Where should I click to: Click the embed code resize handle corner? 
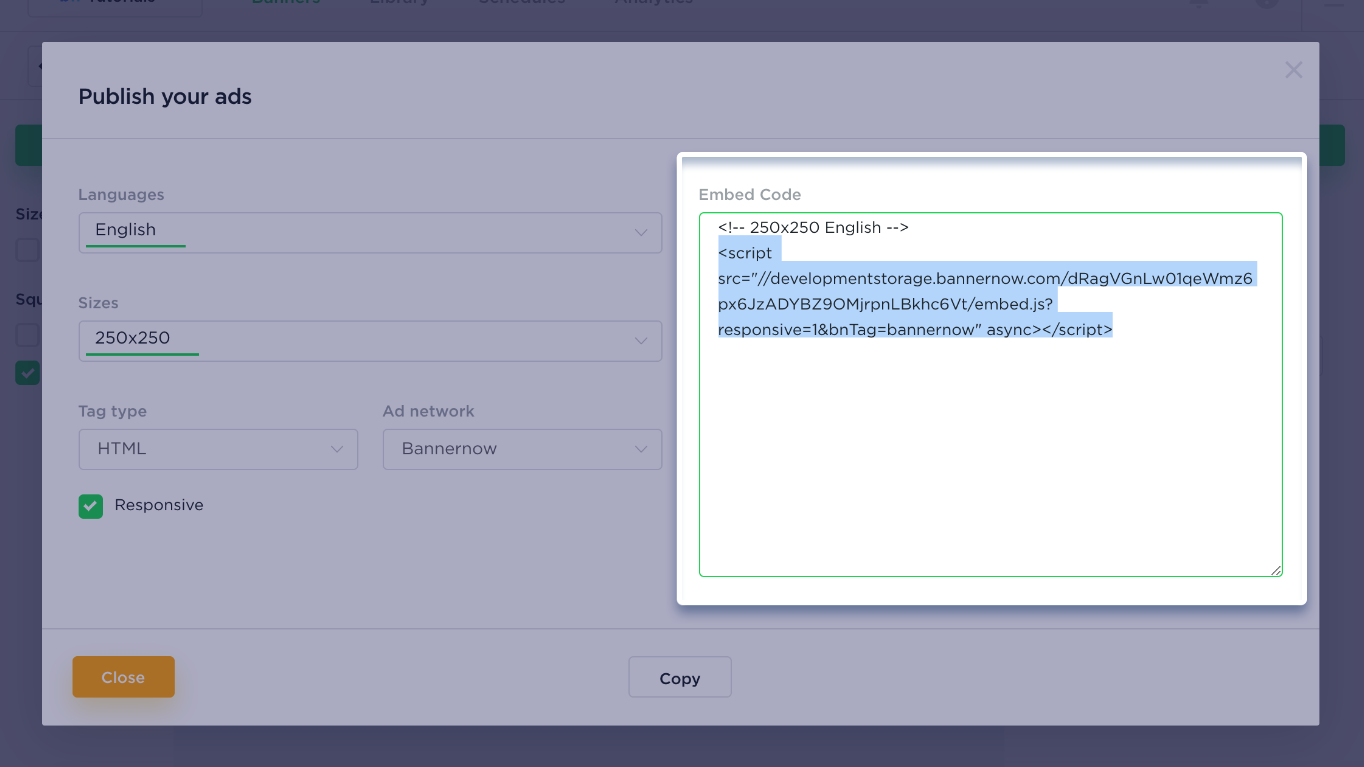point(1275,570)
